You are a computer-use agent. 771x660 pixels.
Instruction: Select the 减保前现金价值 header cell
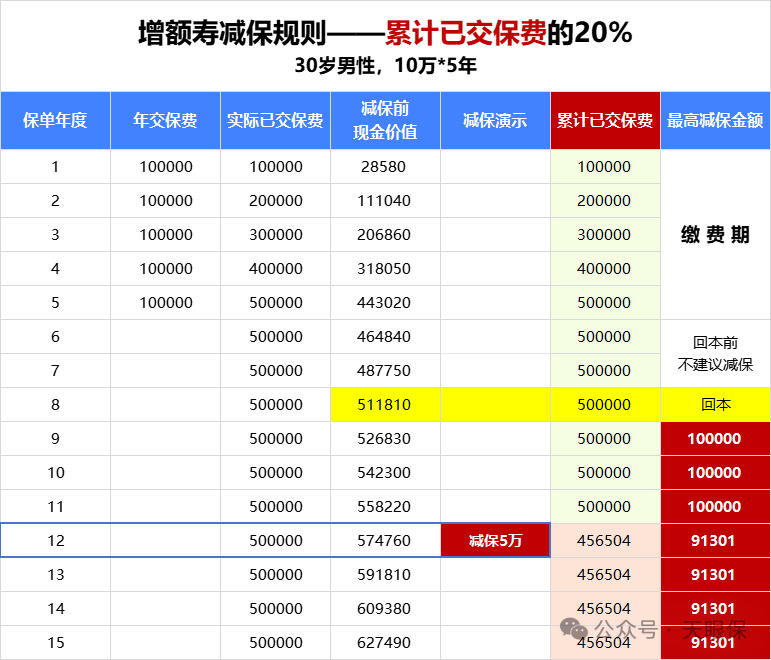click(x=385, y=120)
